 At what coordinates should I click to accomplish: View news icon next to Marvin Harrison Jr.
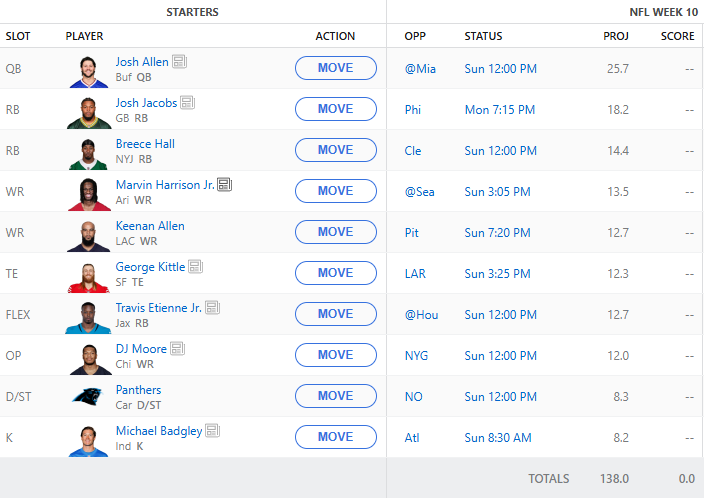tap(225, 185)
